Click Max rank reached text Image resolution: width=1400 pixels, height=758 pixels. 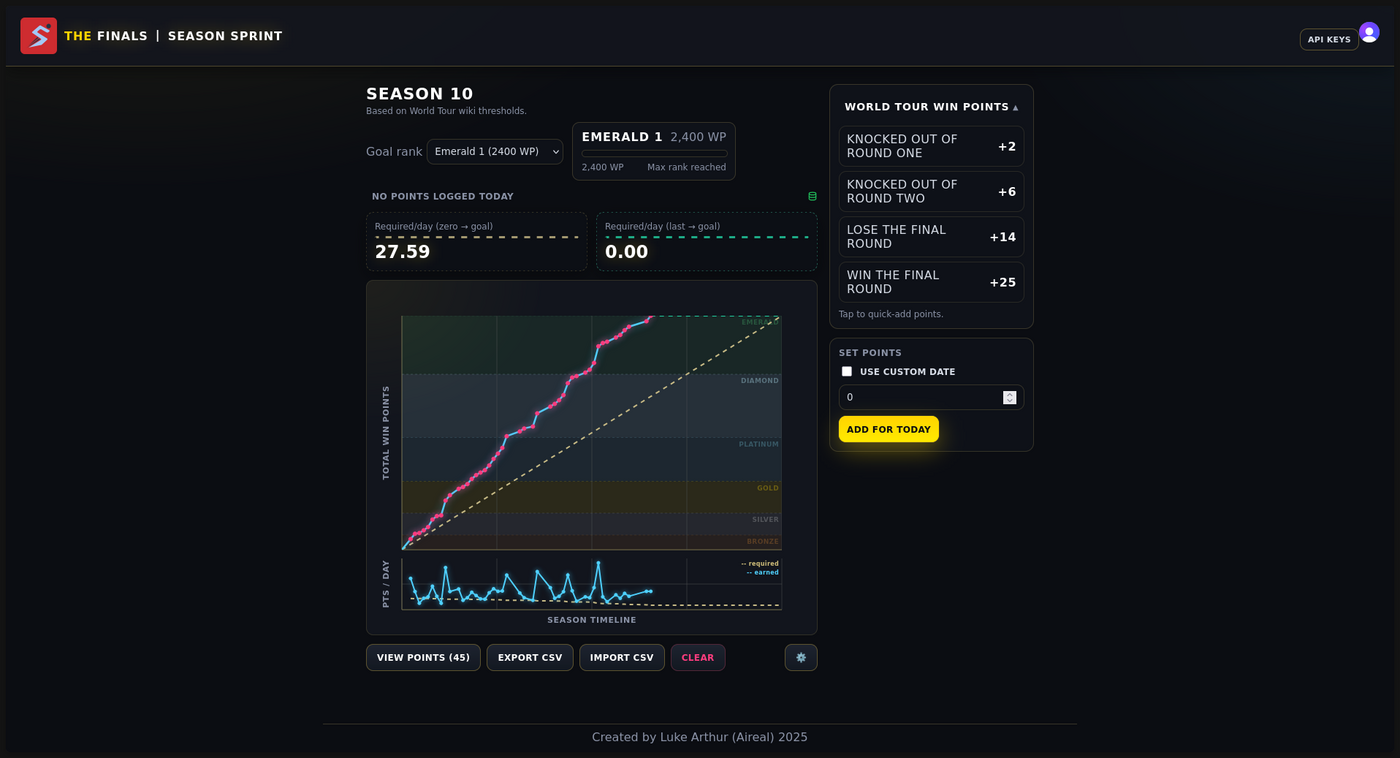coord(687,167)
